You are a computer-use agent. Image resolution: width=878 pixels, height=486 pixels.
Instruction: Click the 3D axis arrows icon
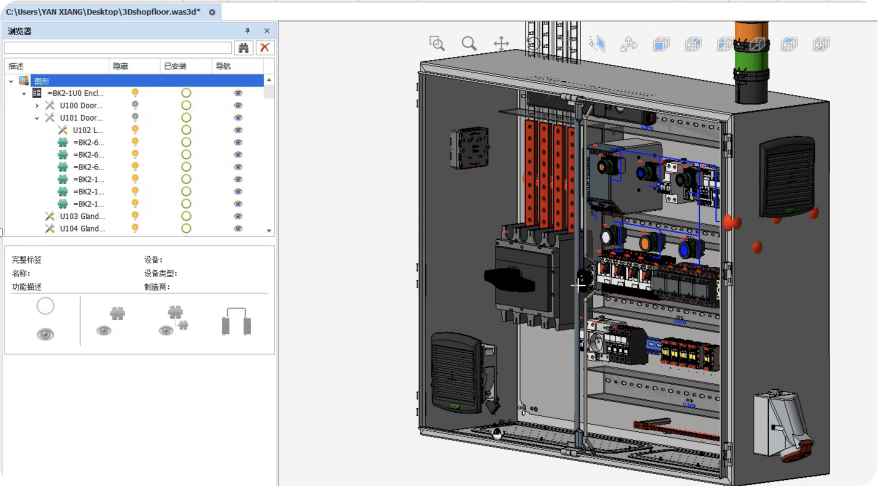[629, 44]
